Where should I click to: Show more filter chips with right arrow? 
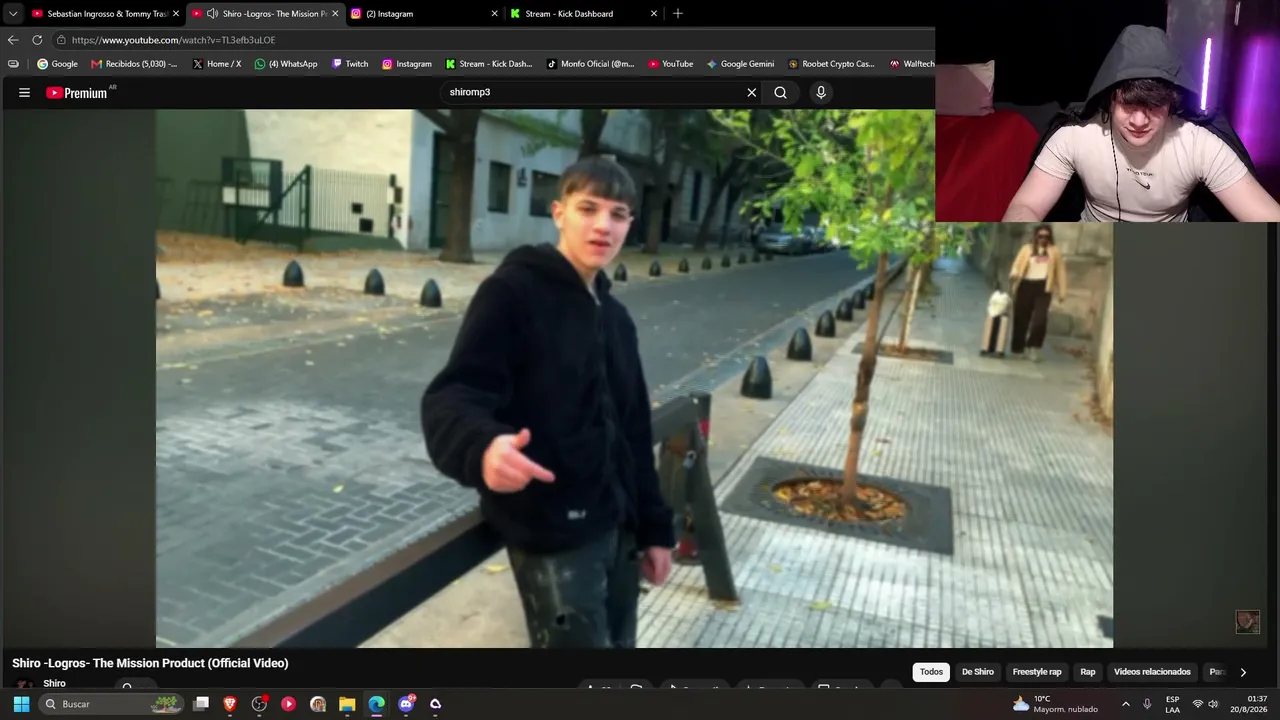tap(1243, 672)
